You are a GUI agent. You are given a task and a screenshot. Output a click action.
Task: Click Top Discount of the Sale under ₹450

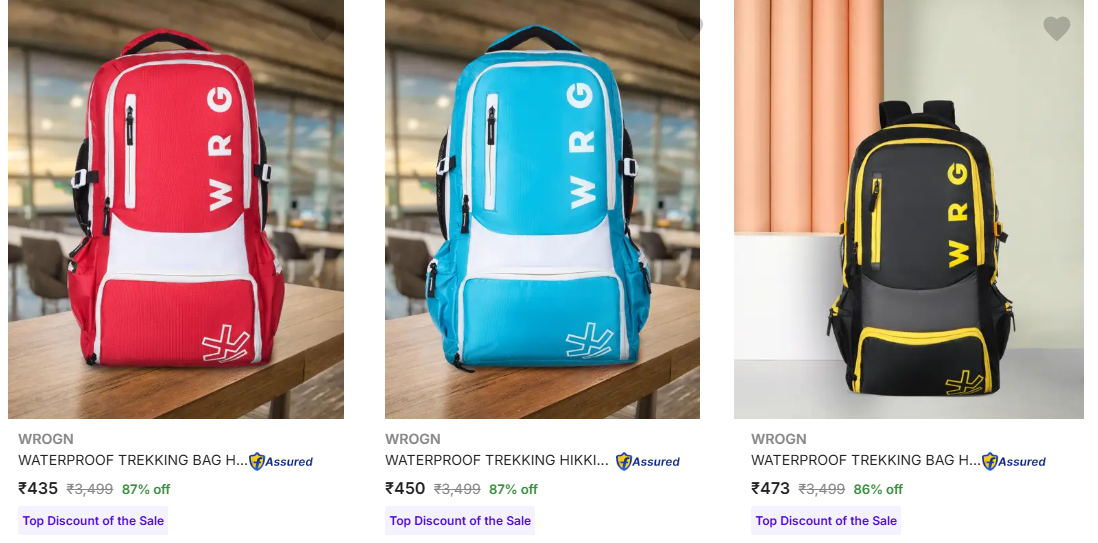click(x=460, y=521)
